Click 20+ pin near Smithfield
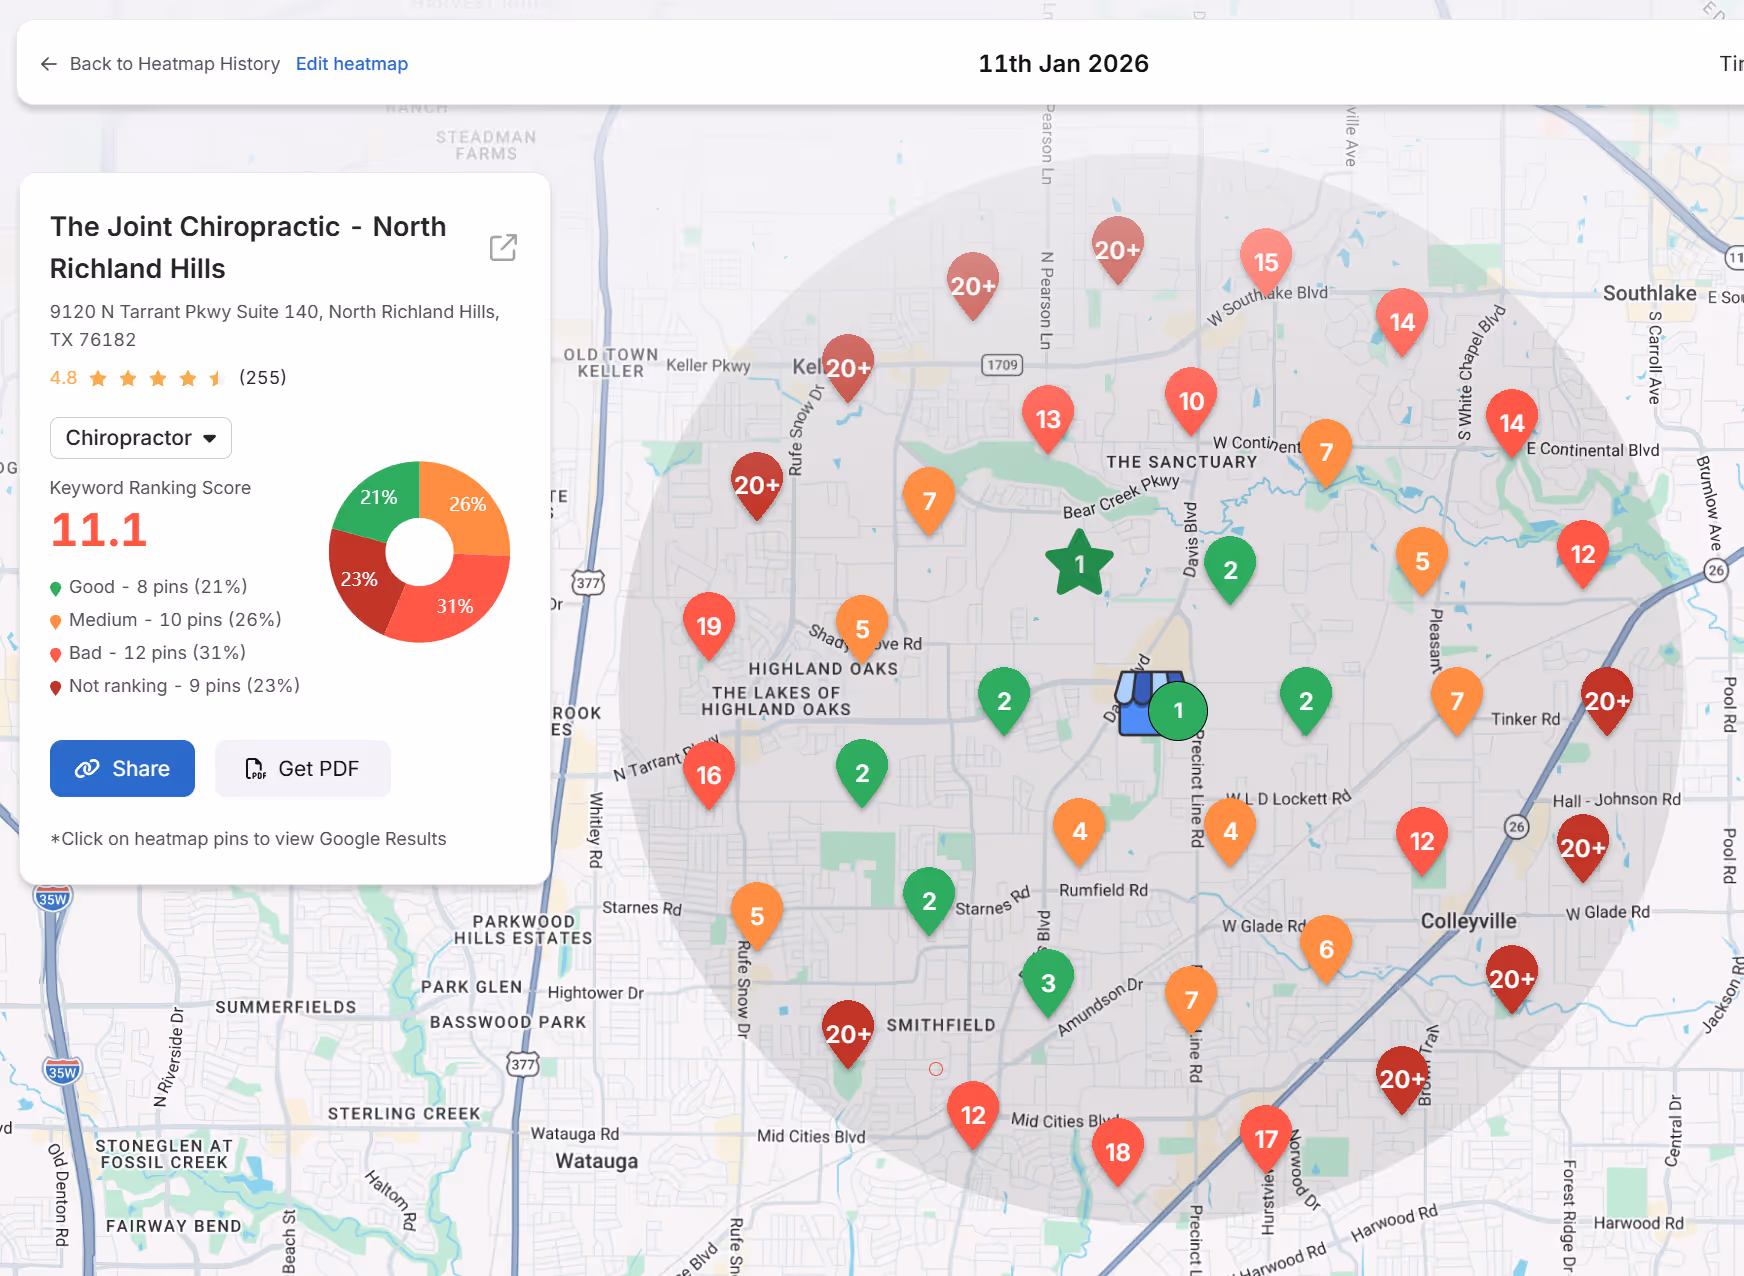Screen dimensions: 1744x1276 click(x=848, y=1034)
